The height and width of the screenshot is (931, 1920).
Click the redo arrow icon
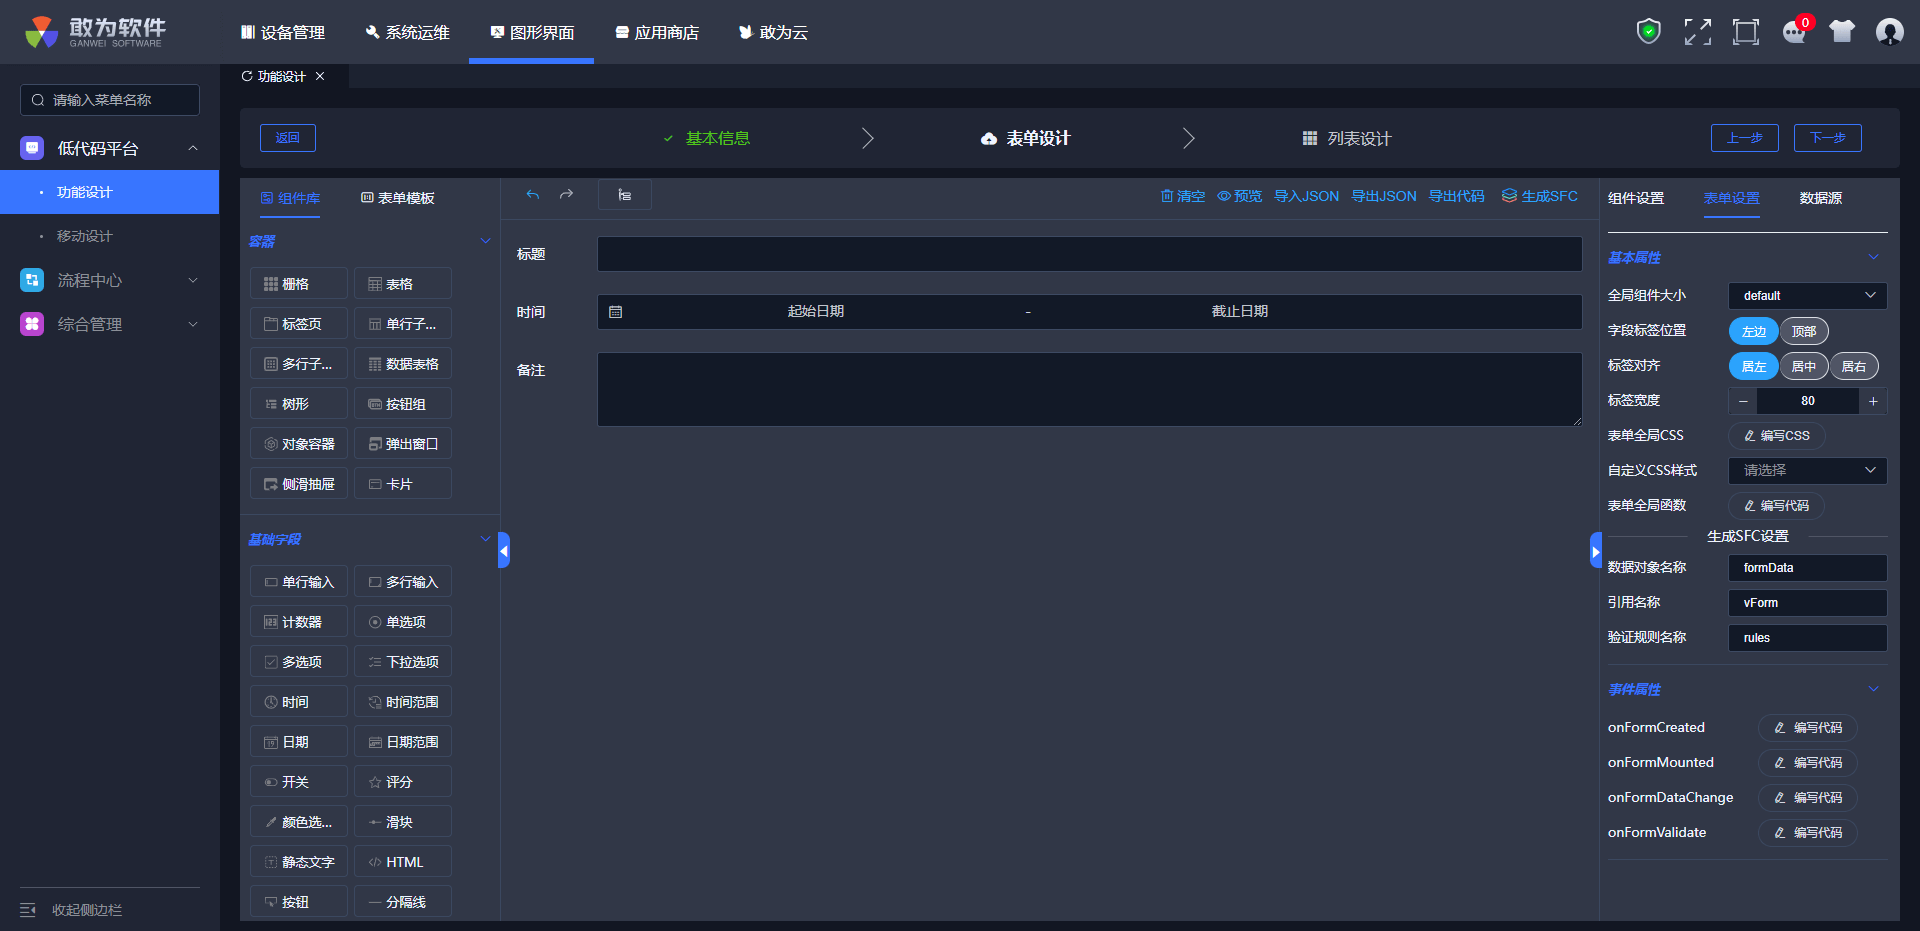[x=567, y=195]
